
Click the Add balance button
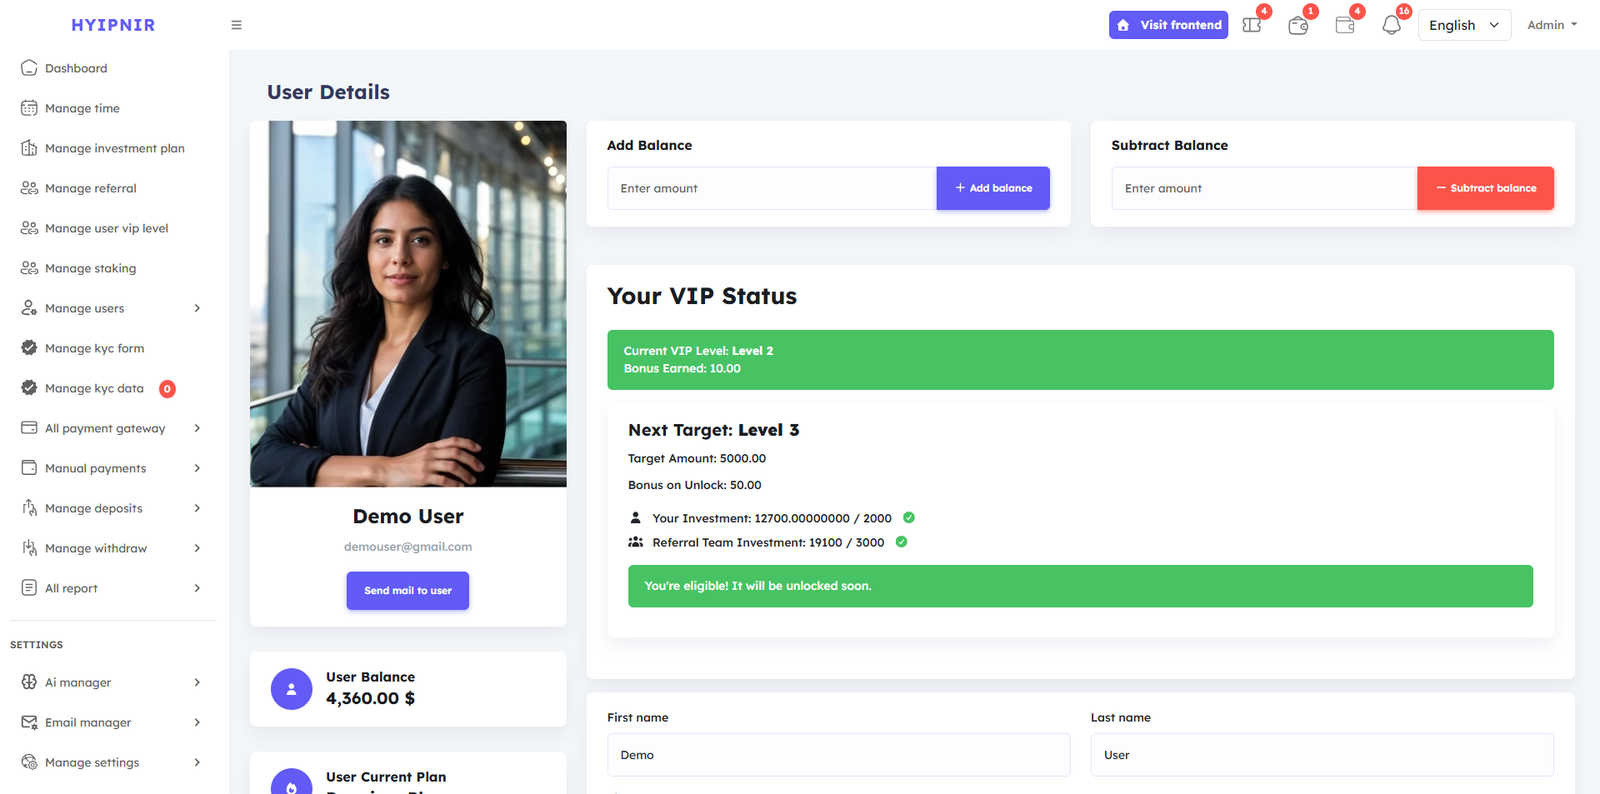click(992, 188)
